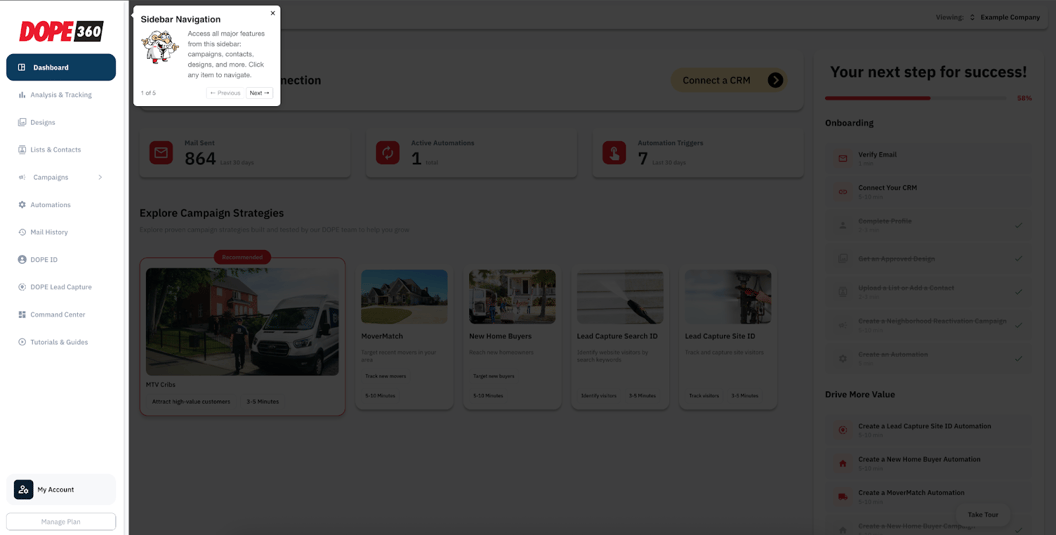1056x535 pixels.
Task: Expand the Campaigns submenu chevron
Action: point(100,177)
